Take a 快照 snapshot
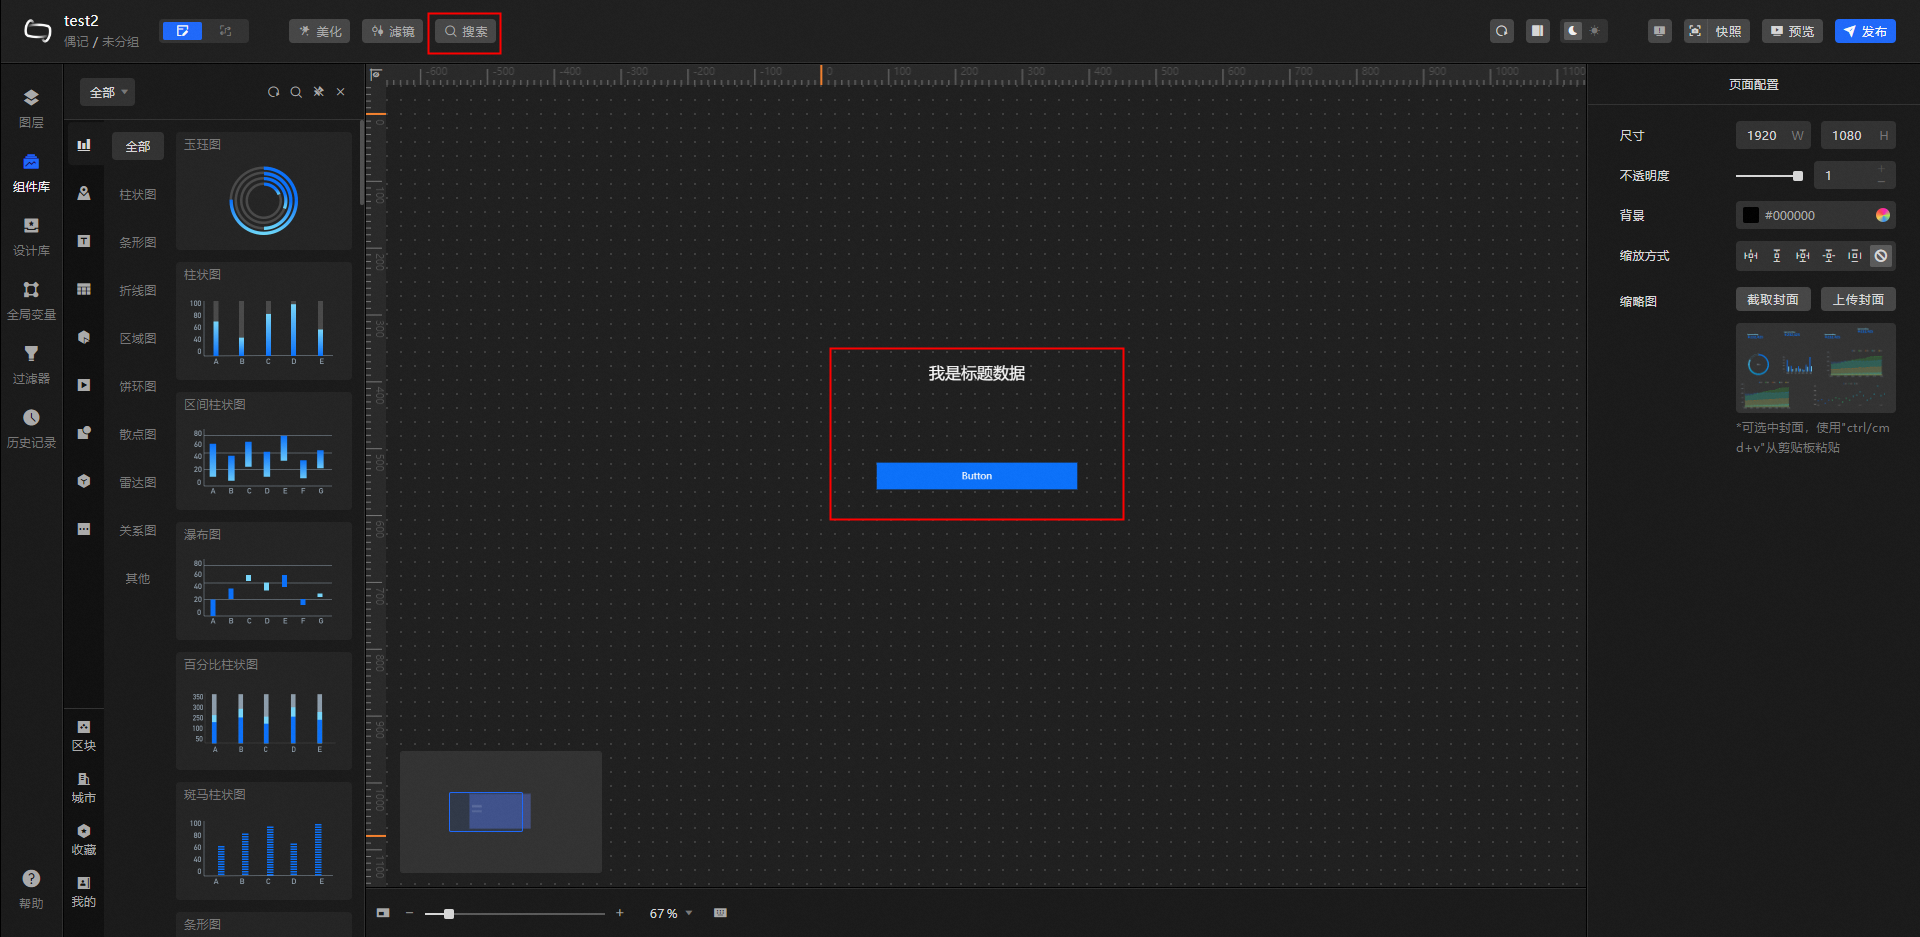Image resolution: width=1920 pixels, height=937 pixels. [1717, 31]
